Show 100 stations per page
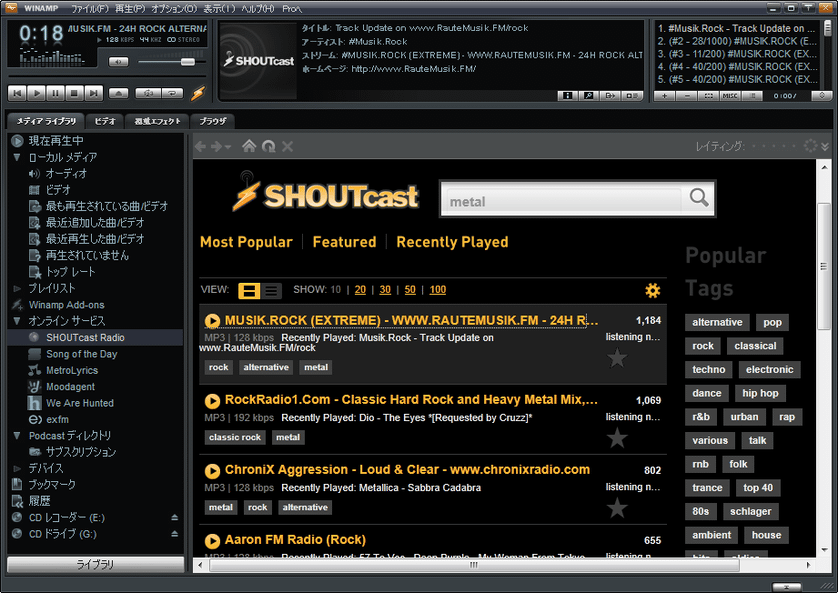The width and height of the screenshot is (838, 593). pos(438,290)
